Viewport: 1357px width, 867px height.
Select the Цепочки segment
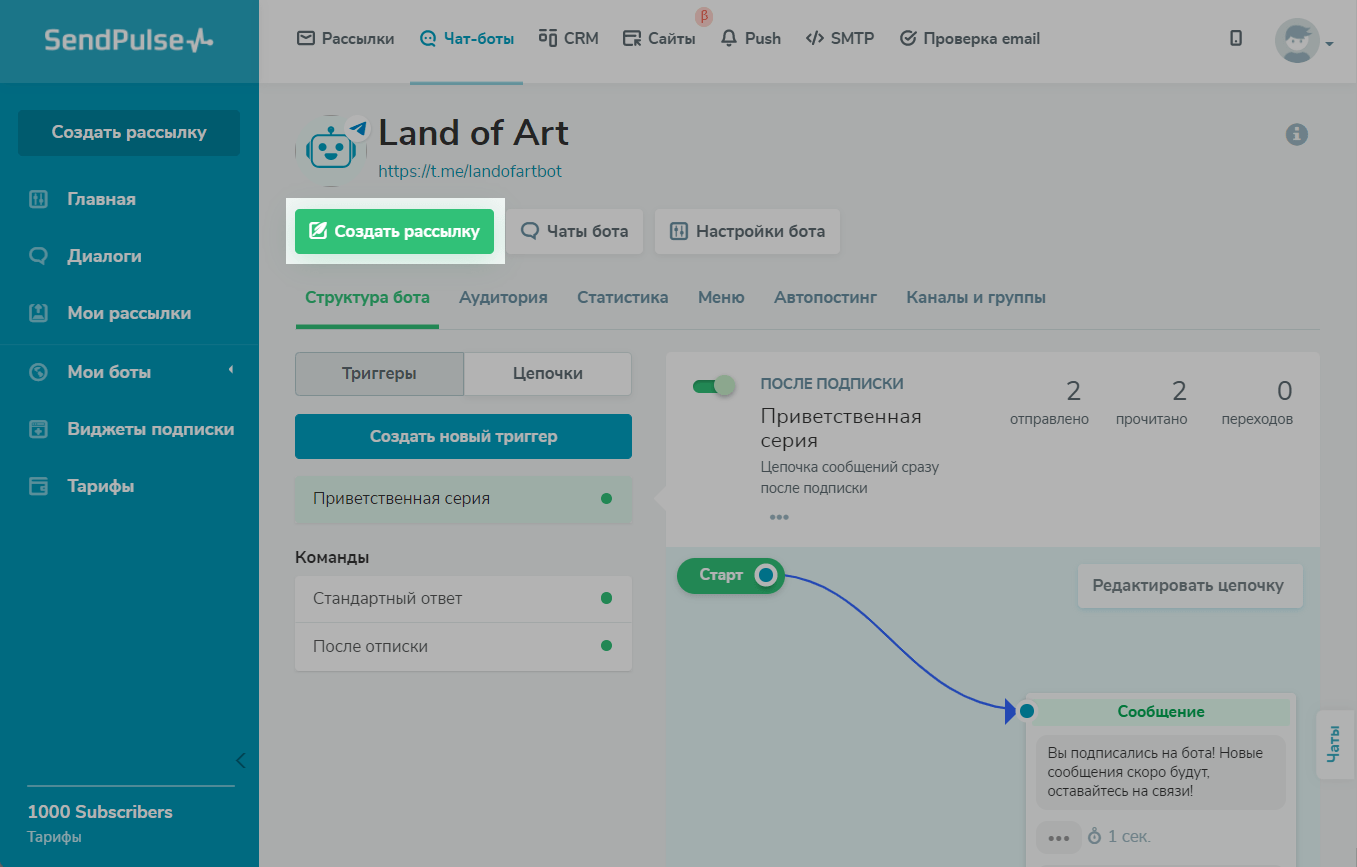click(548, 373)
